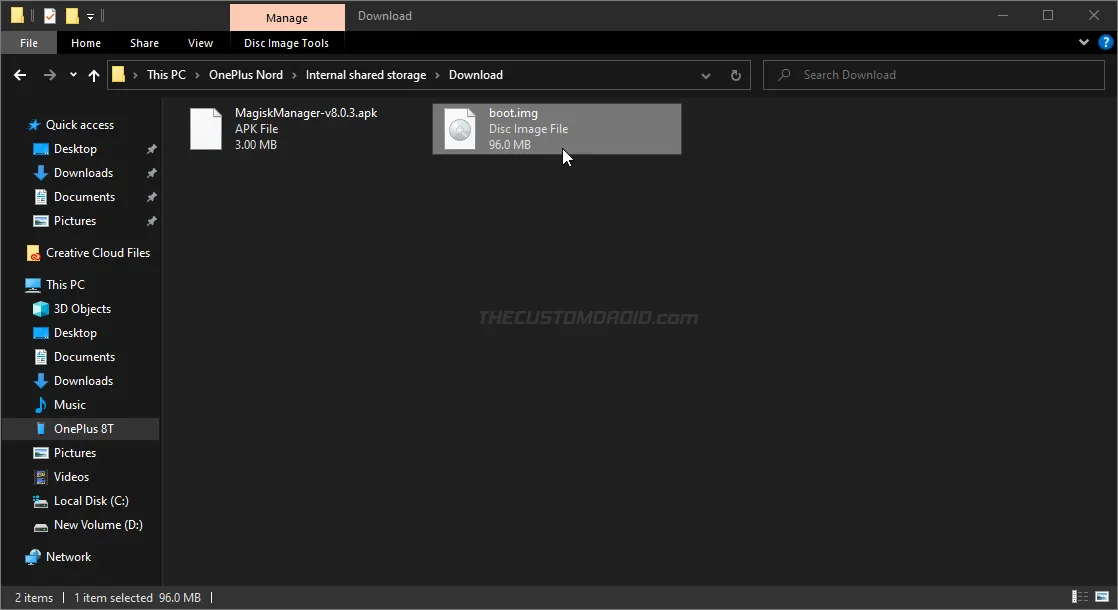Select Local Disk (C:) in navigation pane
This screenshot has height=610, width=1118.
pos(91,501)
